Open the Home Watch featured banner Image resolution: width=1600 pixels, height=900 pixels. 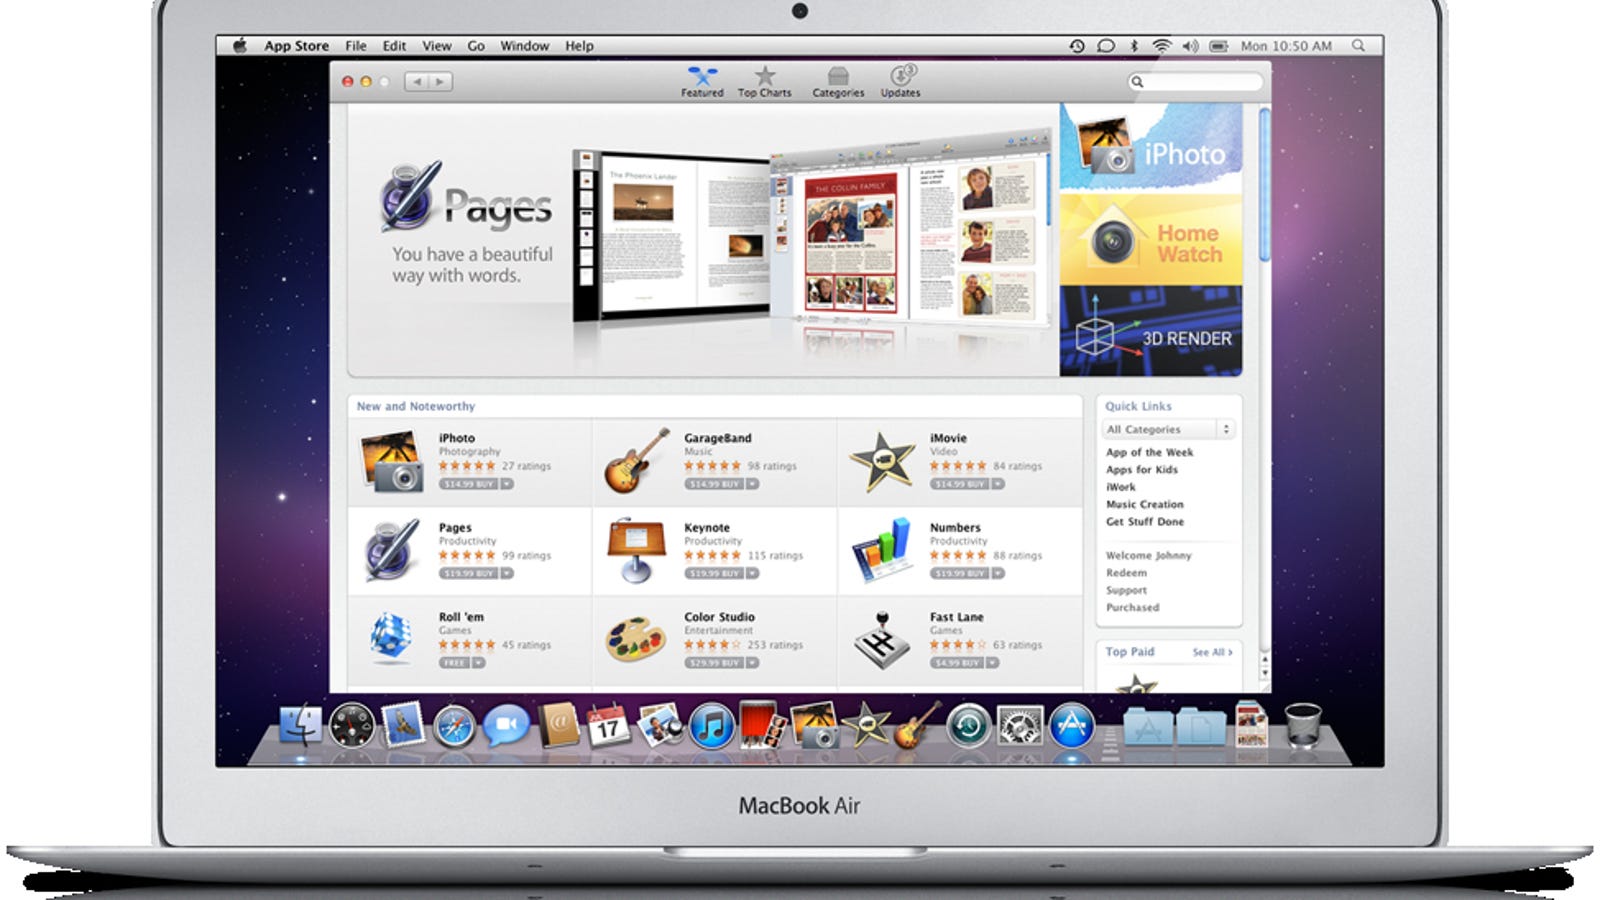point(1151,239)
